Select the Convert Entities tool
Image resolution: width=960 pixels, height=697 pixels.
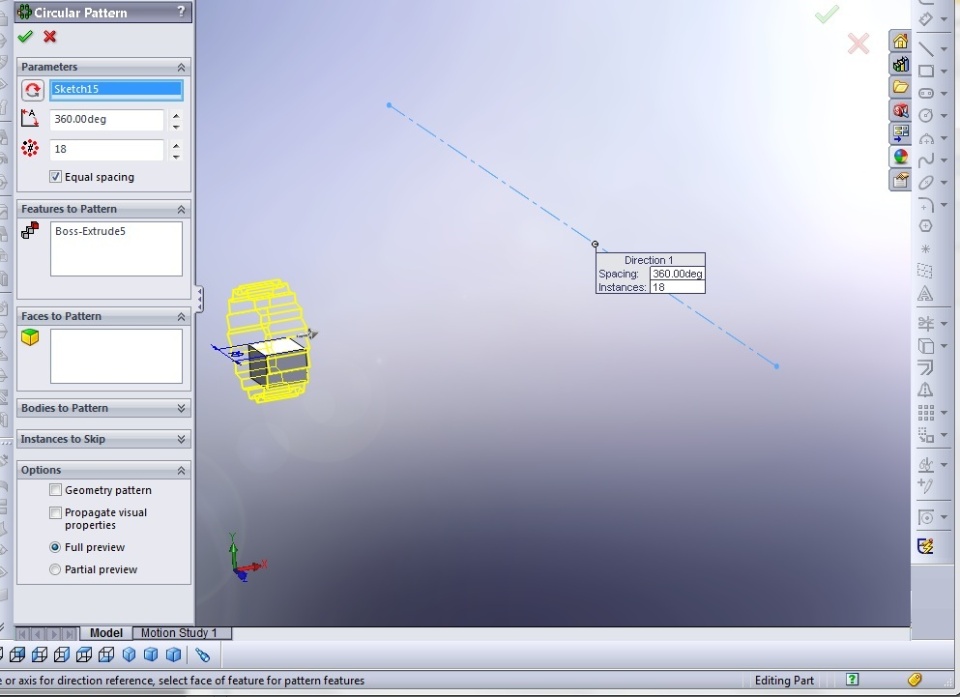click(x=926, y=346)
